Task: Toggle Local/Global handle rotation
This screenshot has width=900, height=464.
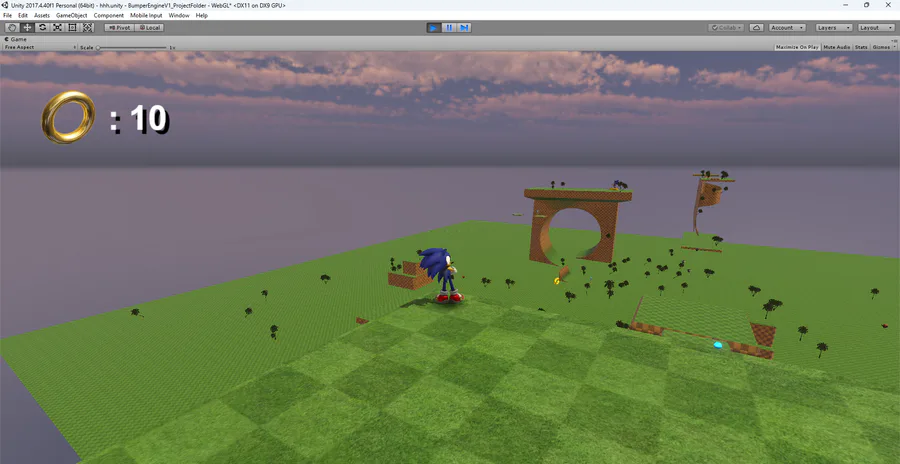Action: point(149,28)
